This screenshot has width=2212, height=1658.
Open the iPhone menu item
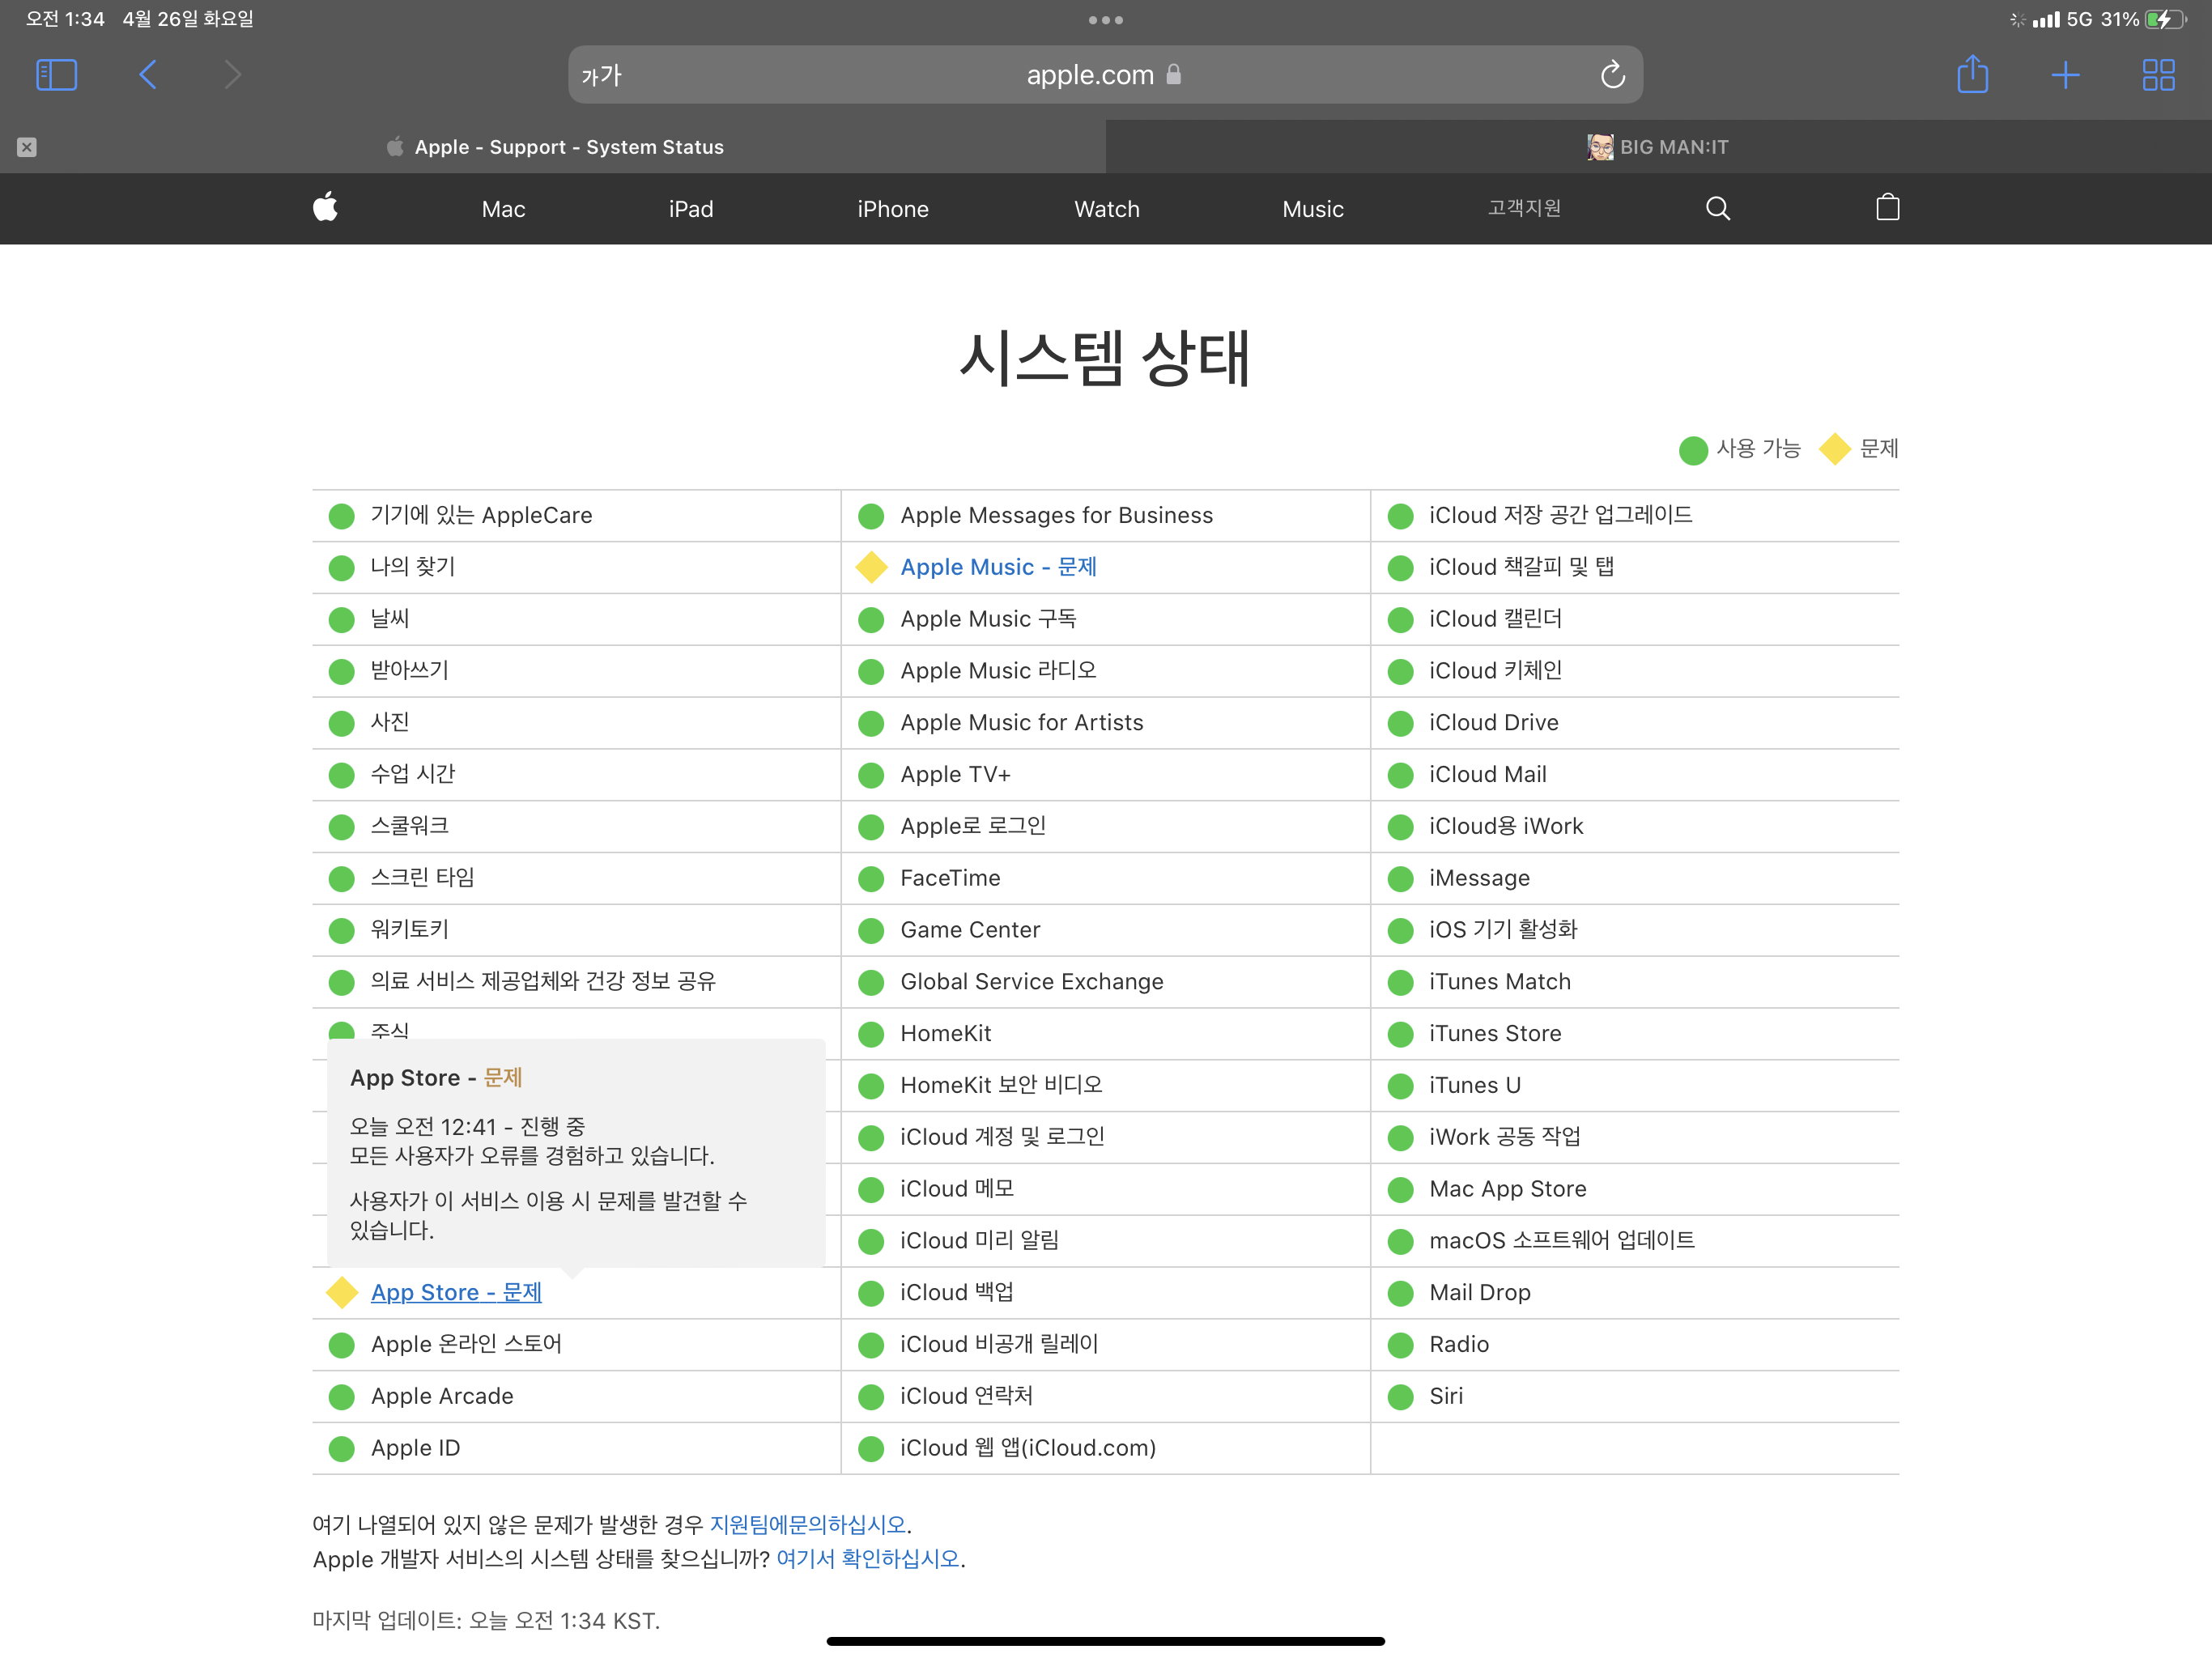coord(893,209)
